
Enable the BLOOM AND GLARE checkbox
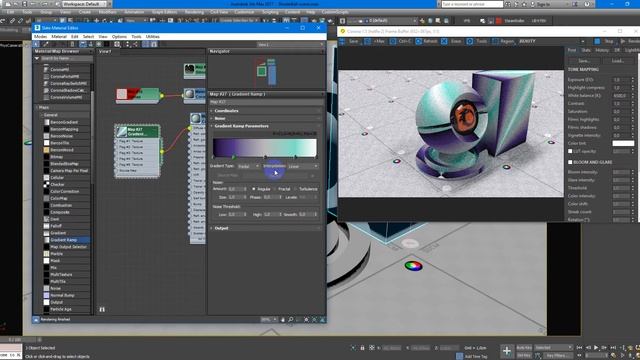570,162
